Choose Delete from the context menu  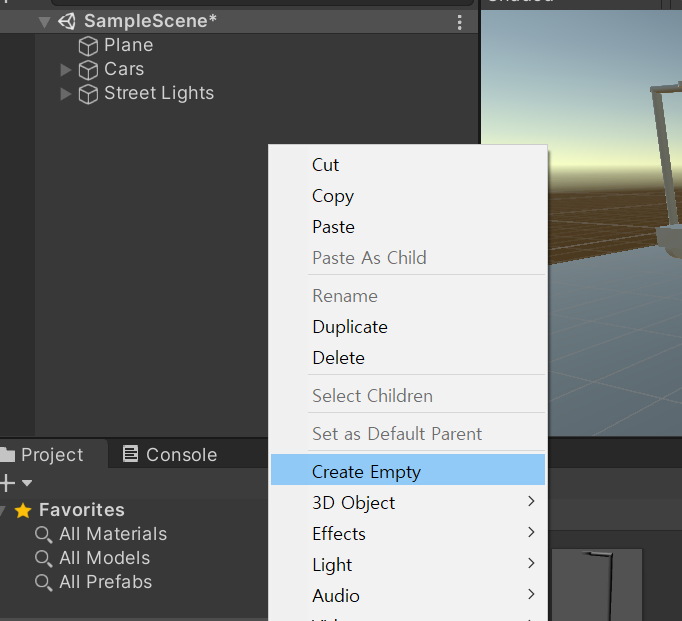[x=408, y=358]
